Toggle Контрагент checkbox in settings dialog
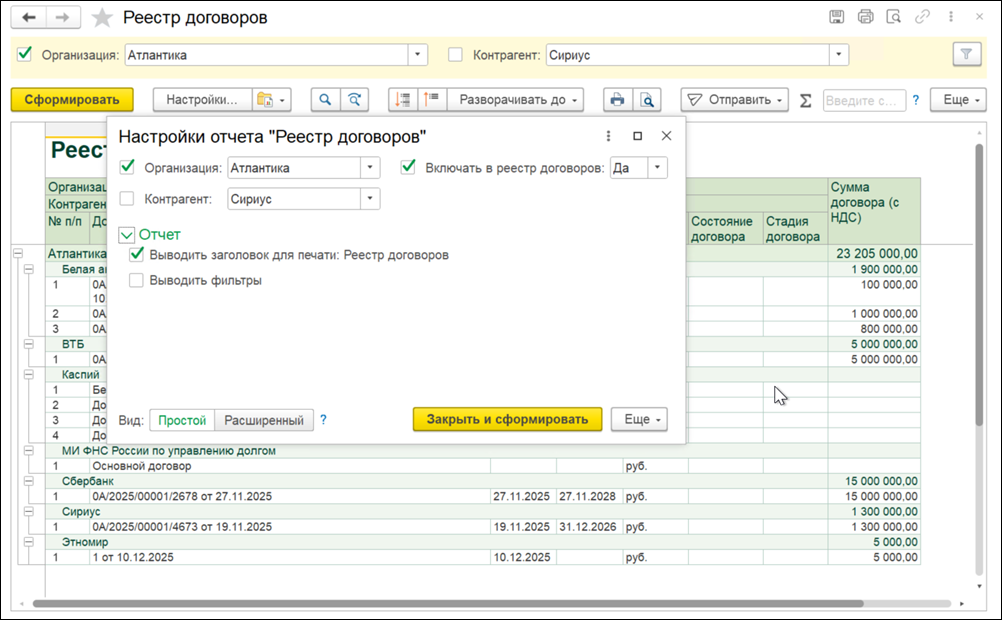1002x620 pixels. point(127,199)
